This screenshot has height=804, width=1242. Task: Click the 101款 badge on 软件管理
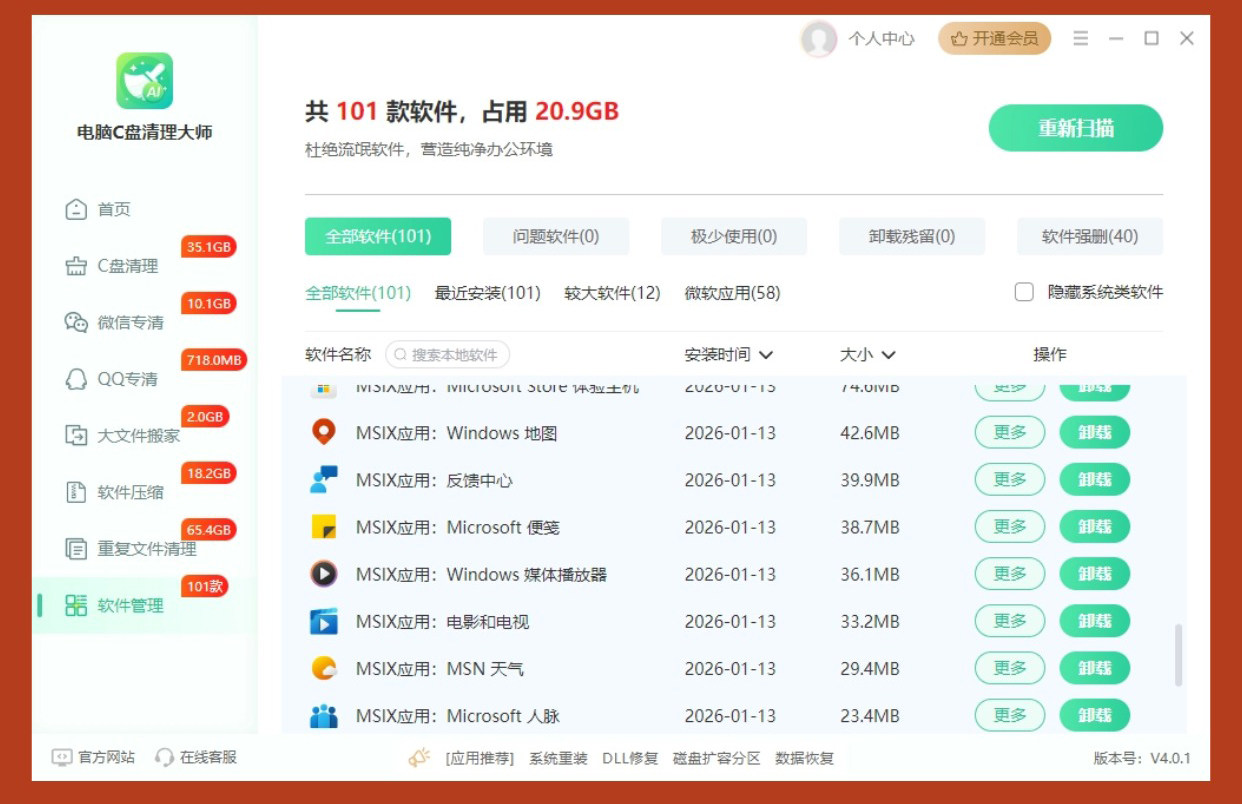(204, 586)
